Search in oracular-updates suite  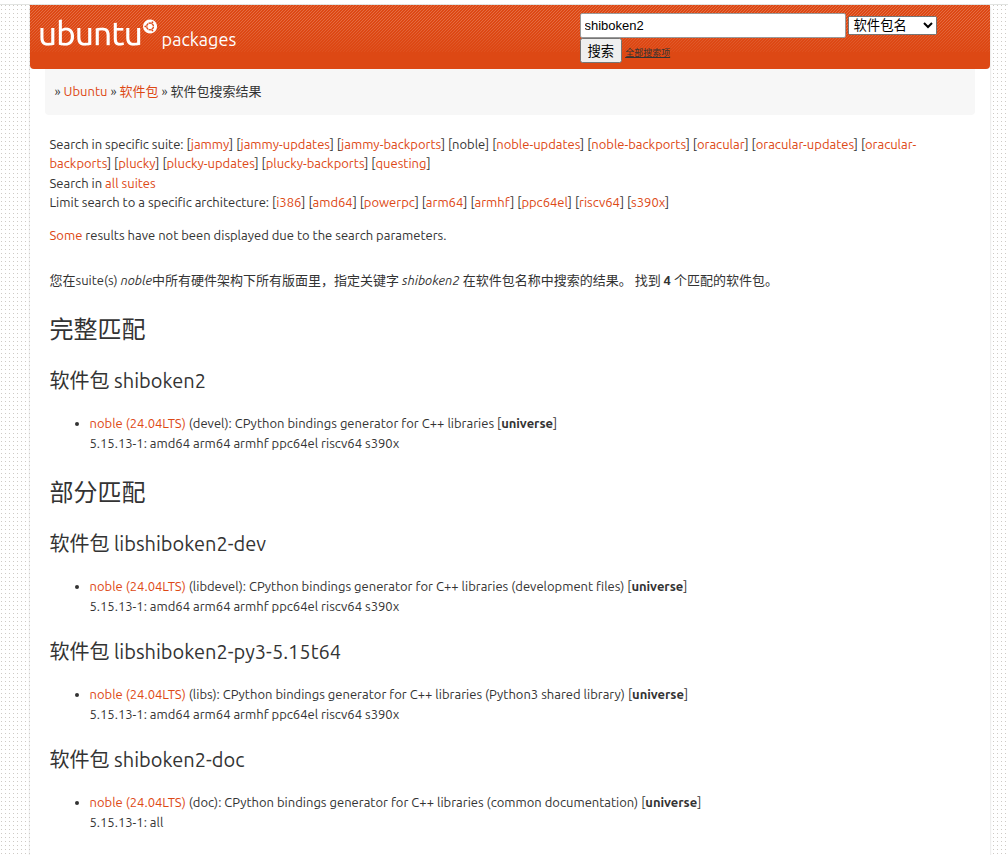[805, 145]
